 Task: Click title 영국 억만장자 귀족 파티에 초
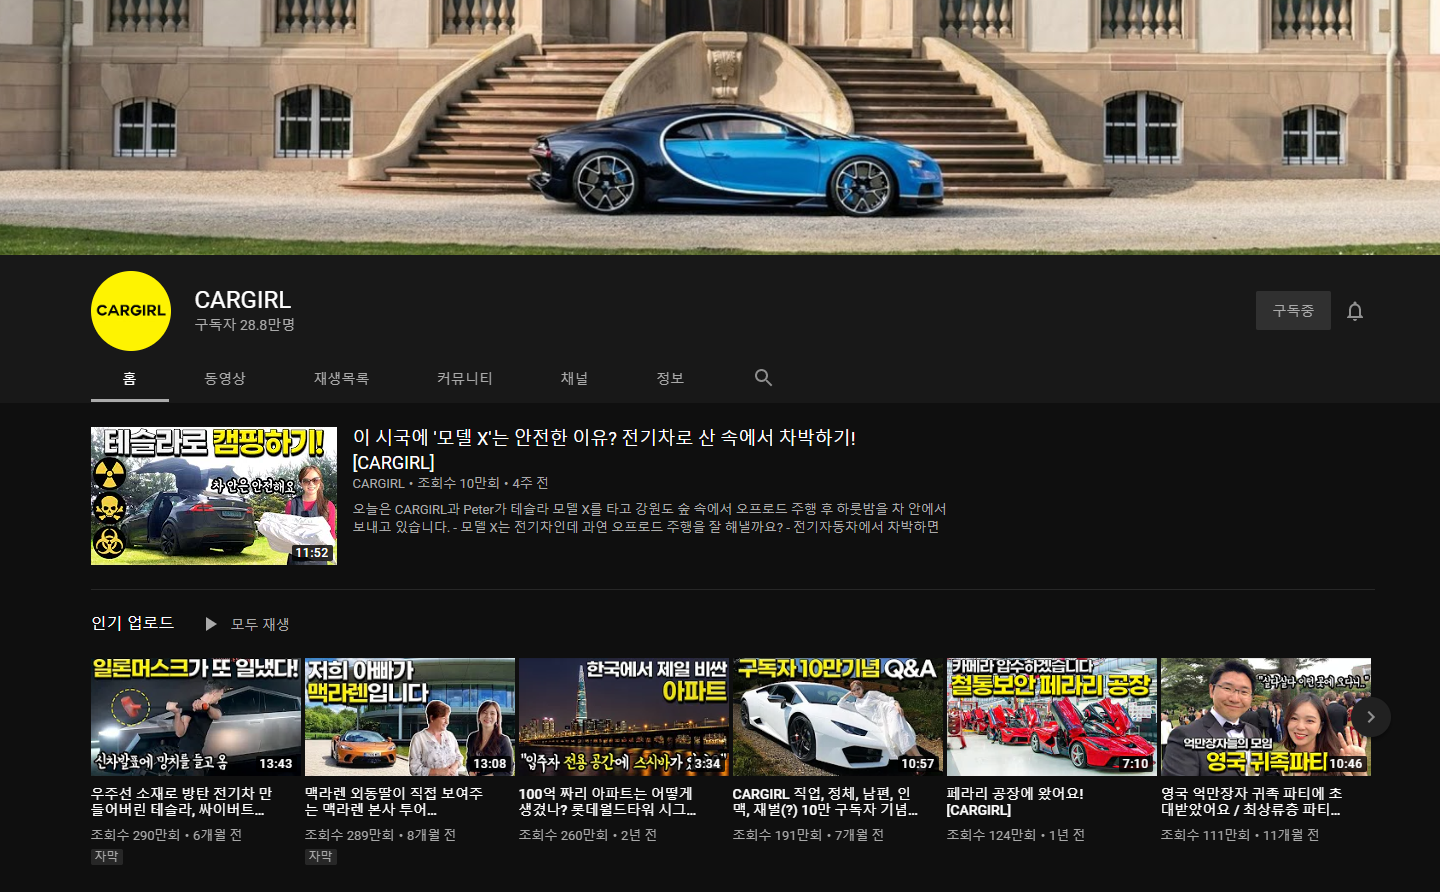[x=1251, y=801]
